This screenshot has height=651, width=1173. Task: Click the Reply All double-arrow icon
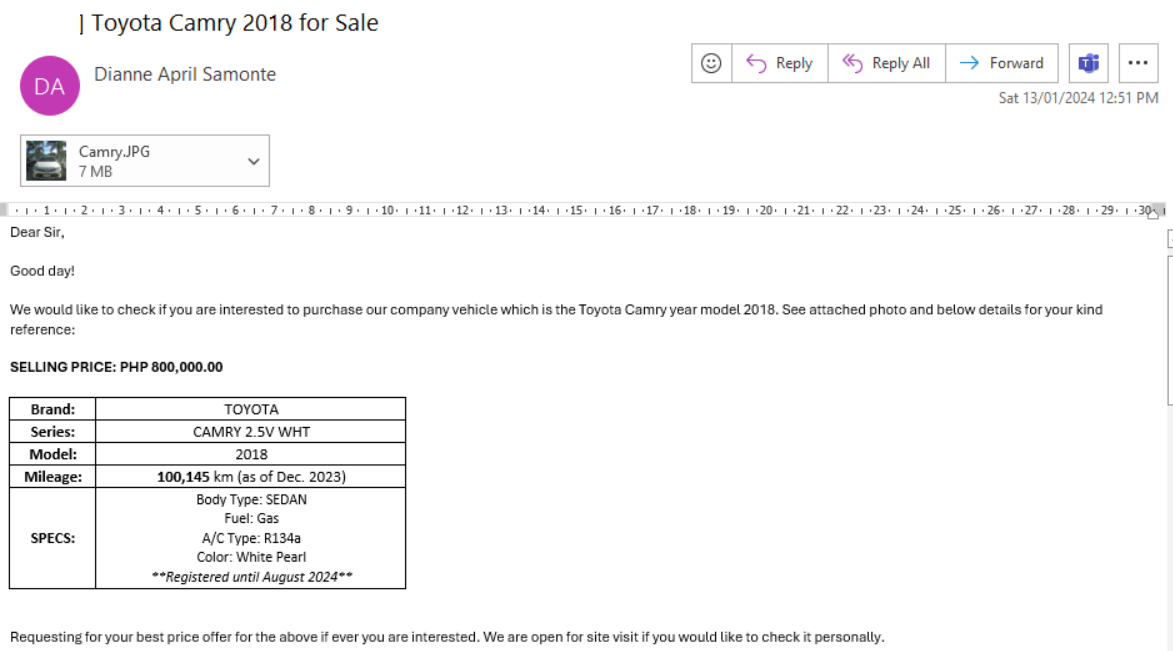coord(852,63)
